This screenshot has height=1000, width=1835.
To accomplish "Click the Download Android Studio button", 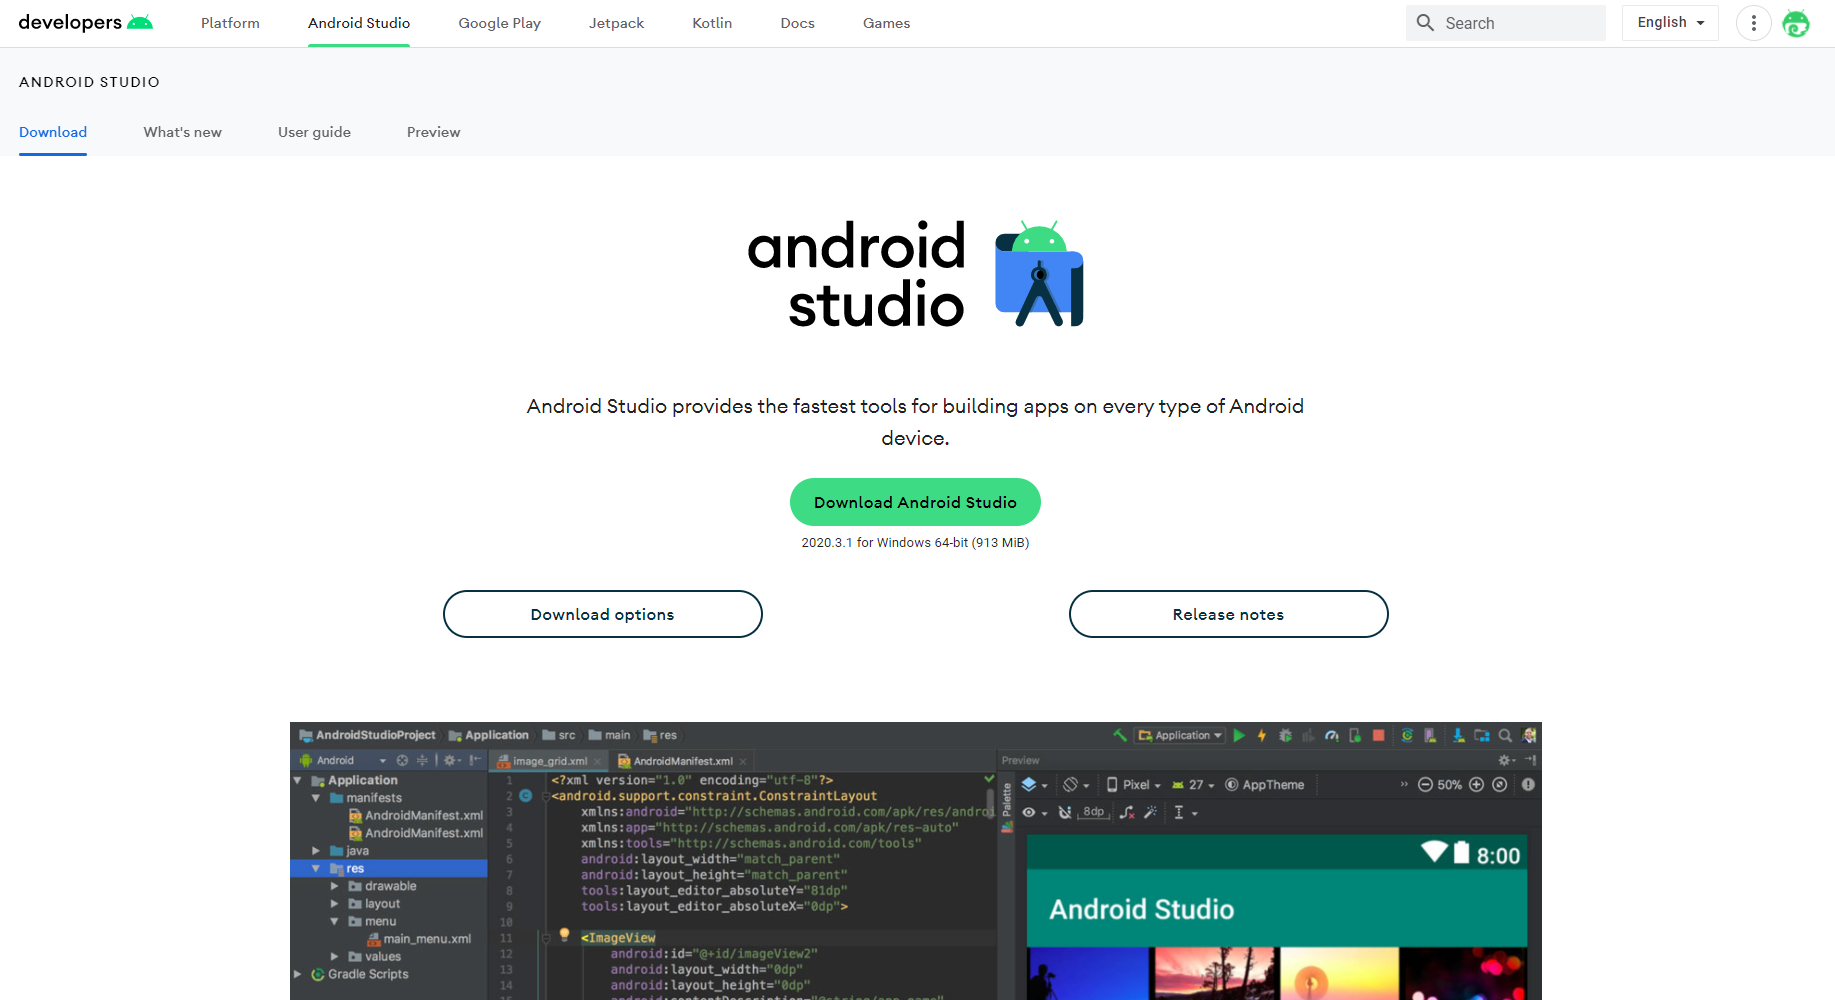I will (x=915, y=502).
